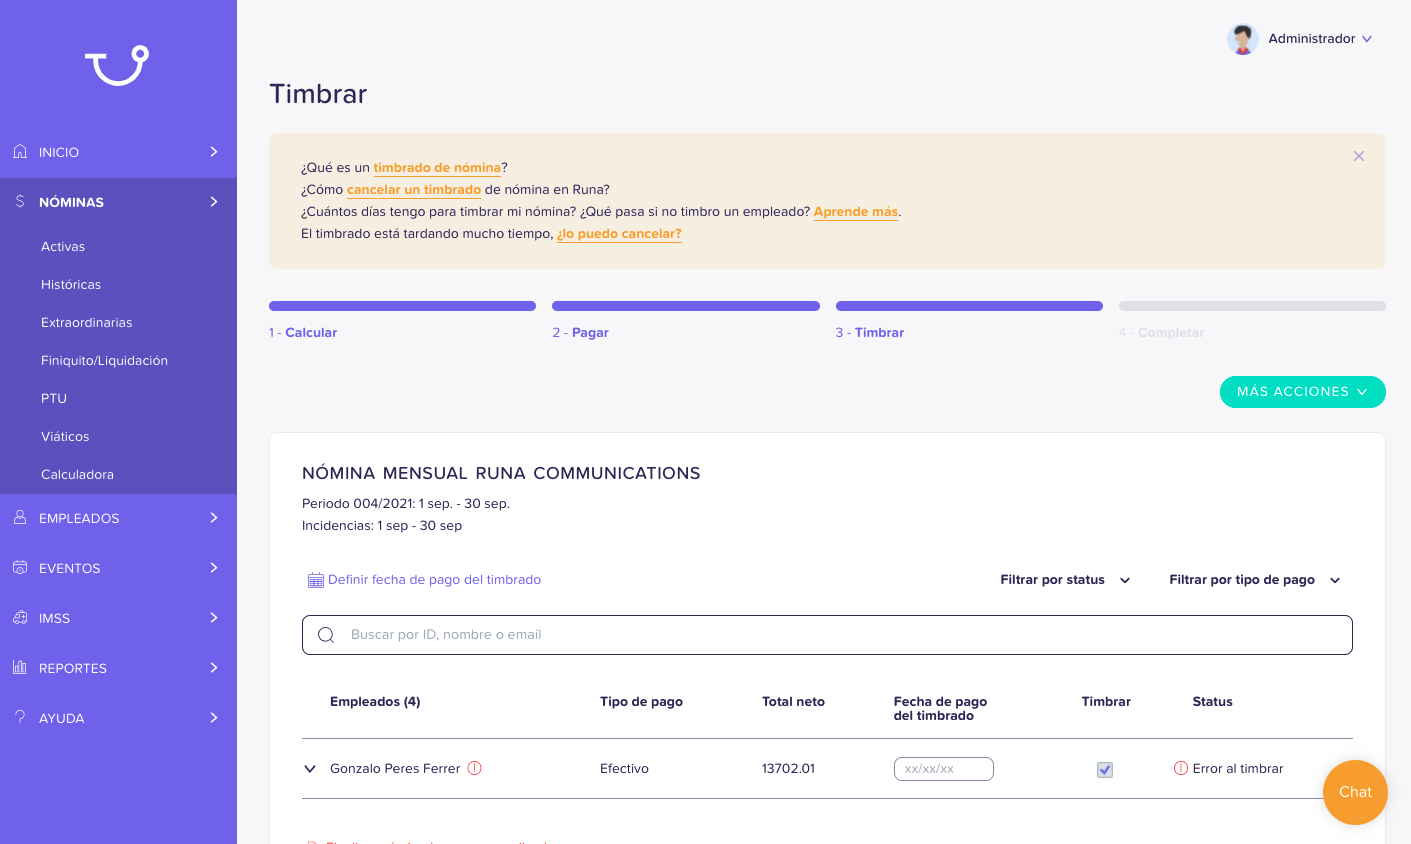Screen dimensions: 1411x844
Task: Close the info banner with X
Action: (1359, 156)
